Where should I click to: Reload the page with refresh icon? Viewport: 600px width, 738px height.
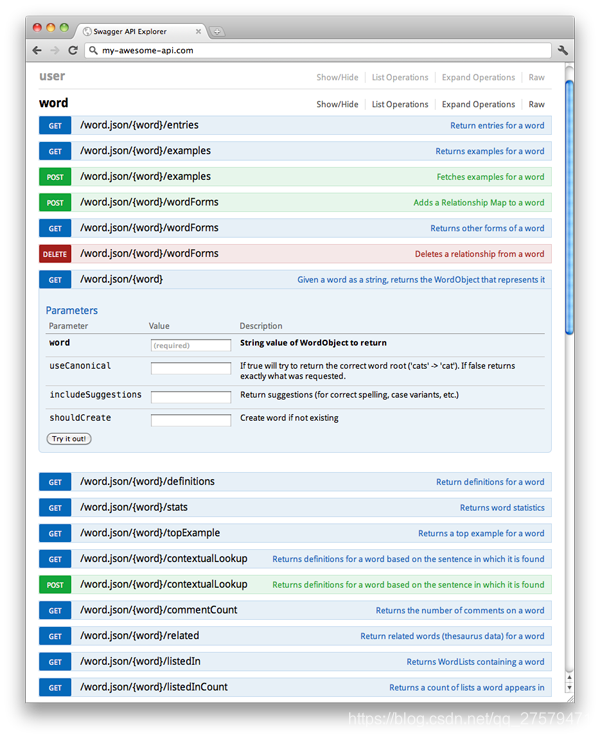[x=73, y=50]
